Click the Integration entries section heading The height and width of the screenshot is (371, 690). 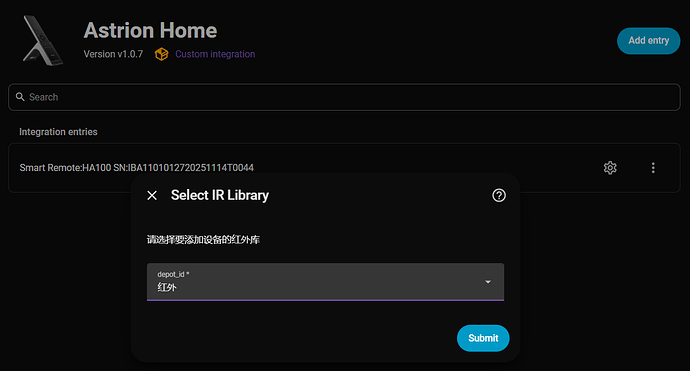click(58, 132)
